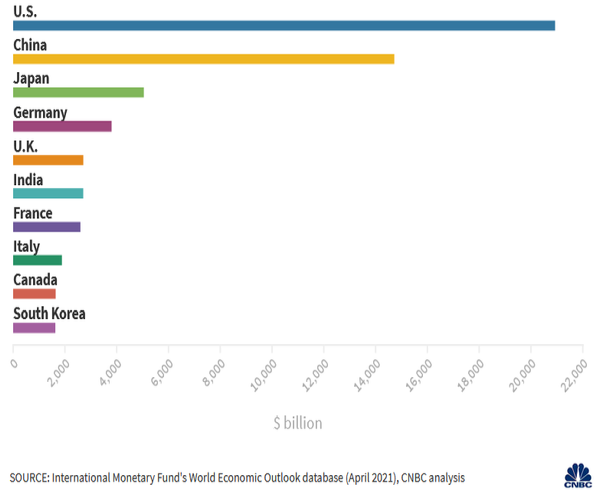Click the red Canada bar
The image size is (600, 500).
point(34,294)
